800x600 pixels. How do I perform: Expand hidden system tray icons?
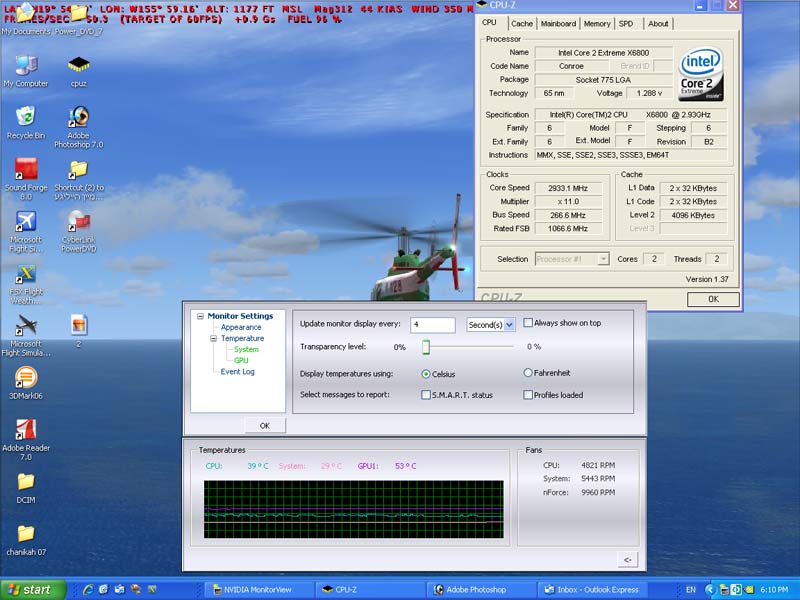(x=709, y=589)
